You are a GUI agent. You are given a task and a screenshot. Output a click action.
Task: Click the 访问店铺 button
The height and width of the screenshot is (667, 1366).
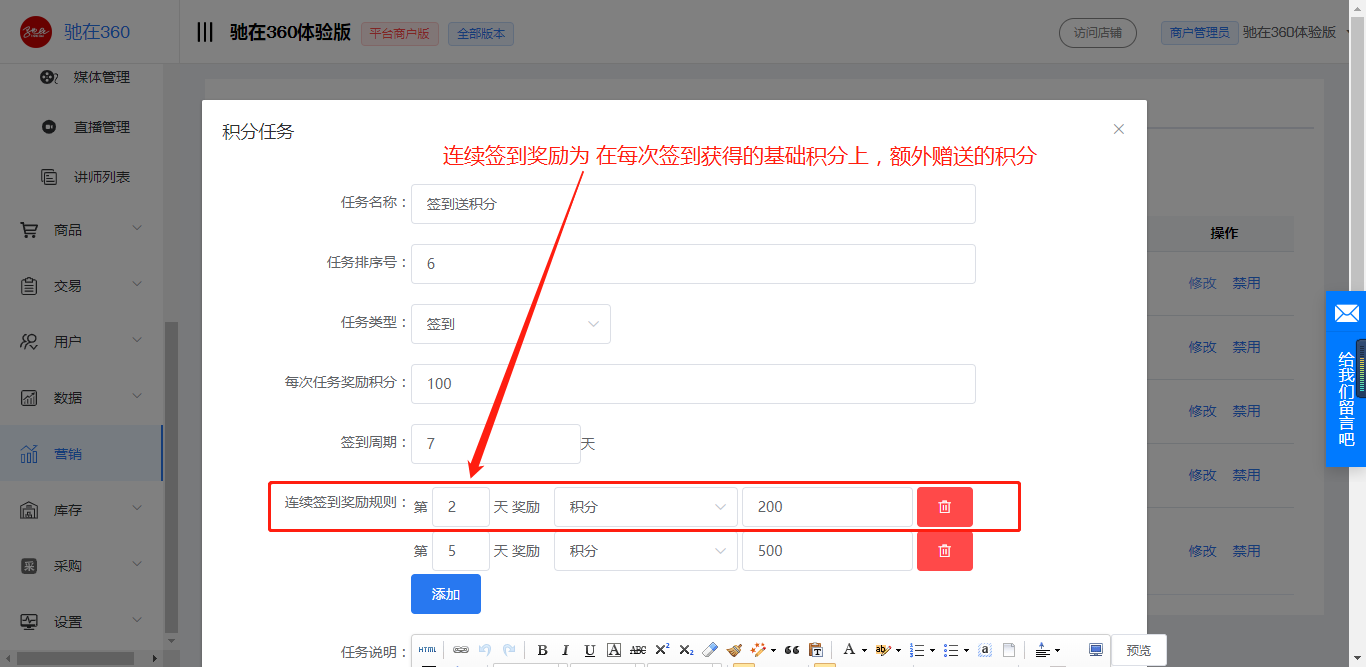coord(1097,32)
